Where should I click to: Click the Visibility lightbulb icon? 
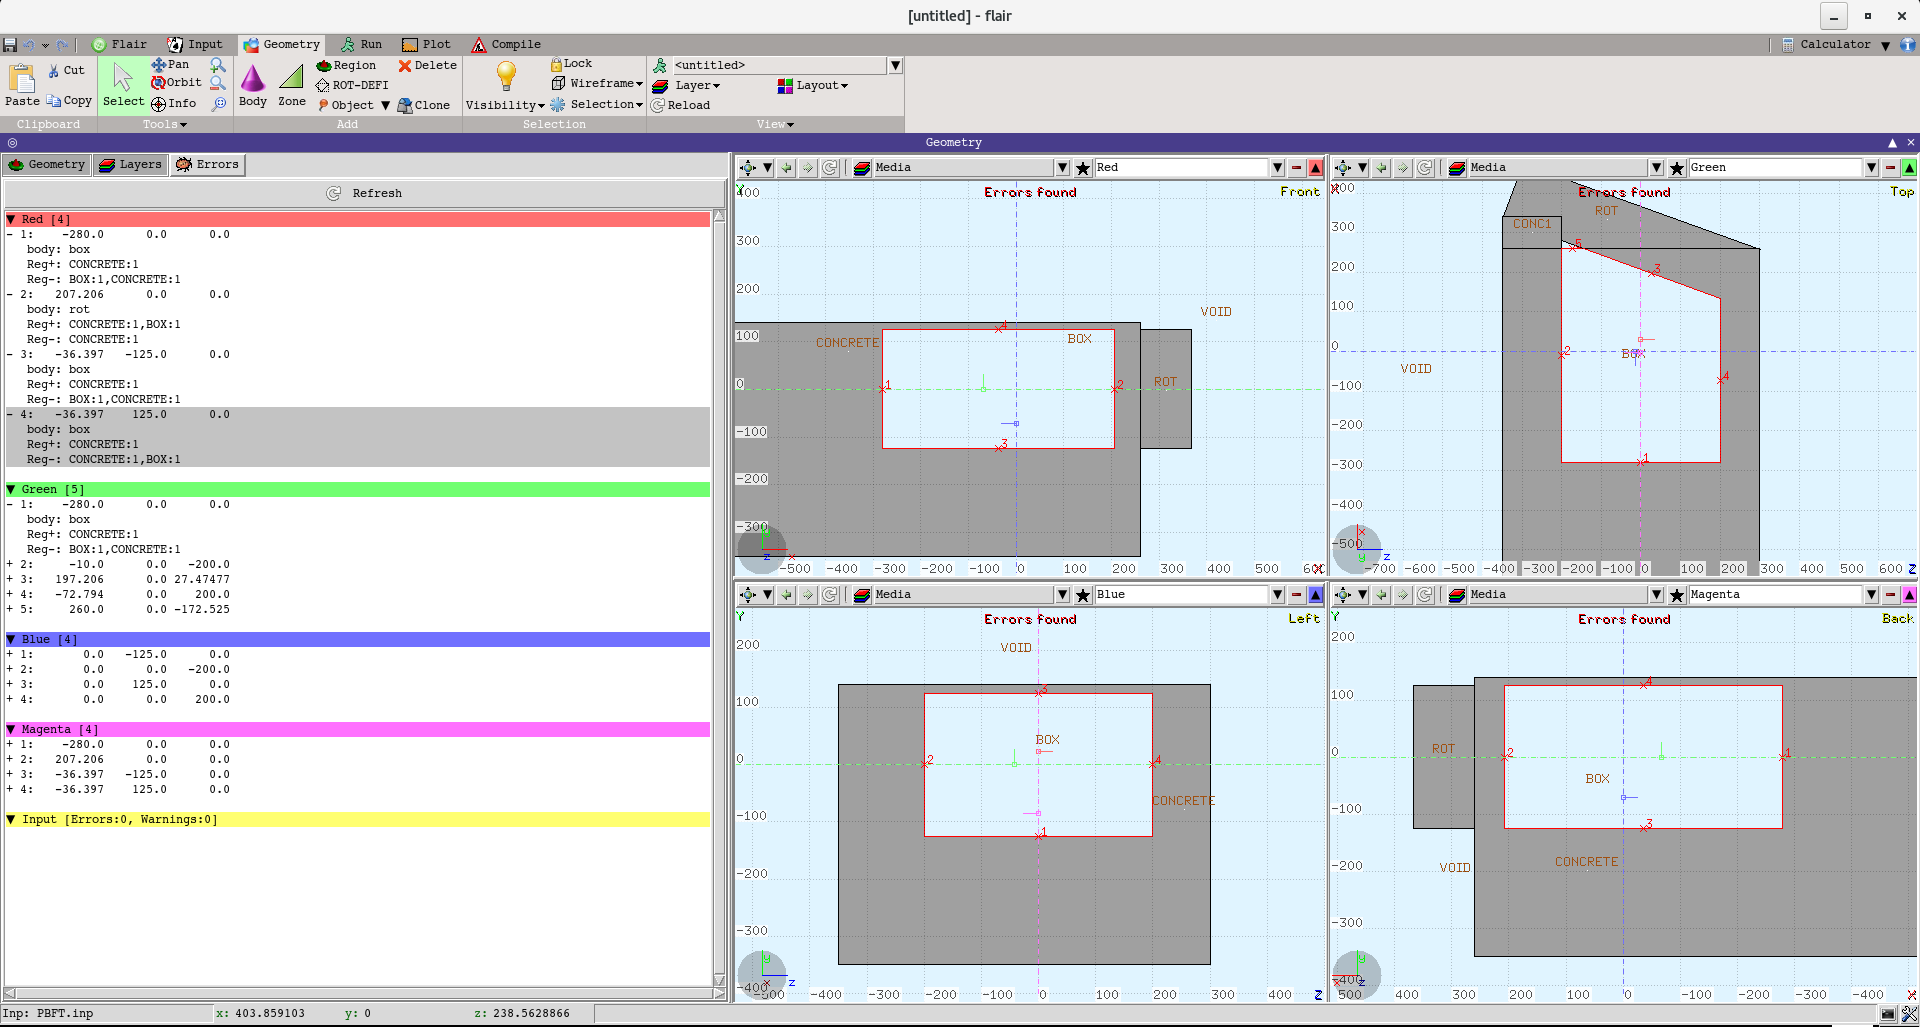pos(506,76)
